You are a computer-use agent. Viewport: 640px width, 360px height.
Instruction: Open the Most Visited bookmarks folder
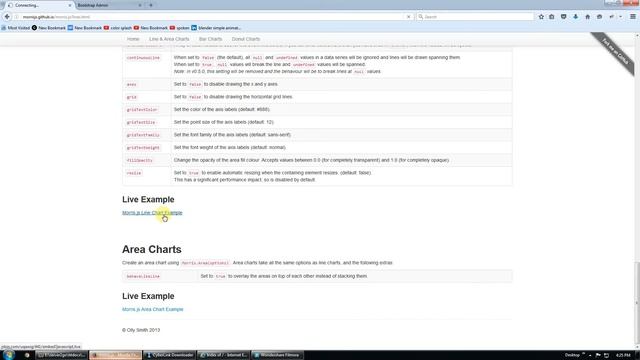pos(16,28)
